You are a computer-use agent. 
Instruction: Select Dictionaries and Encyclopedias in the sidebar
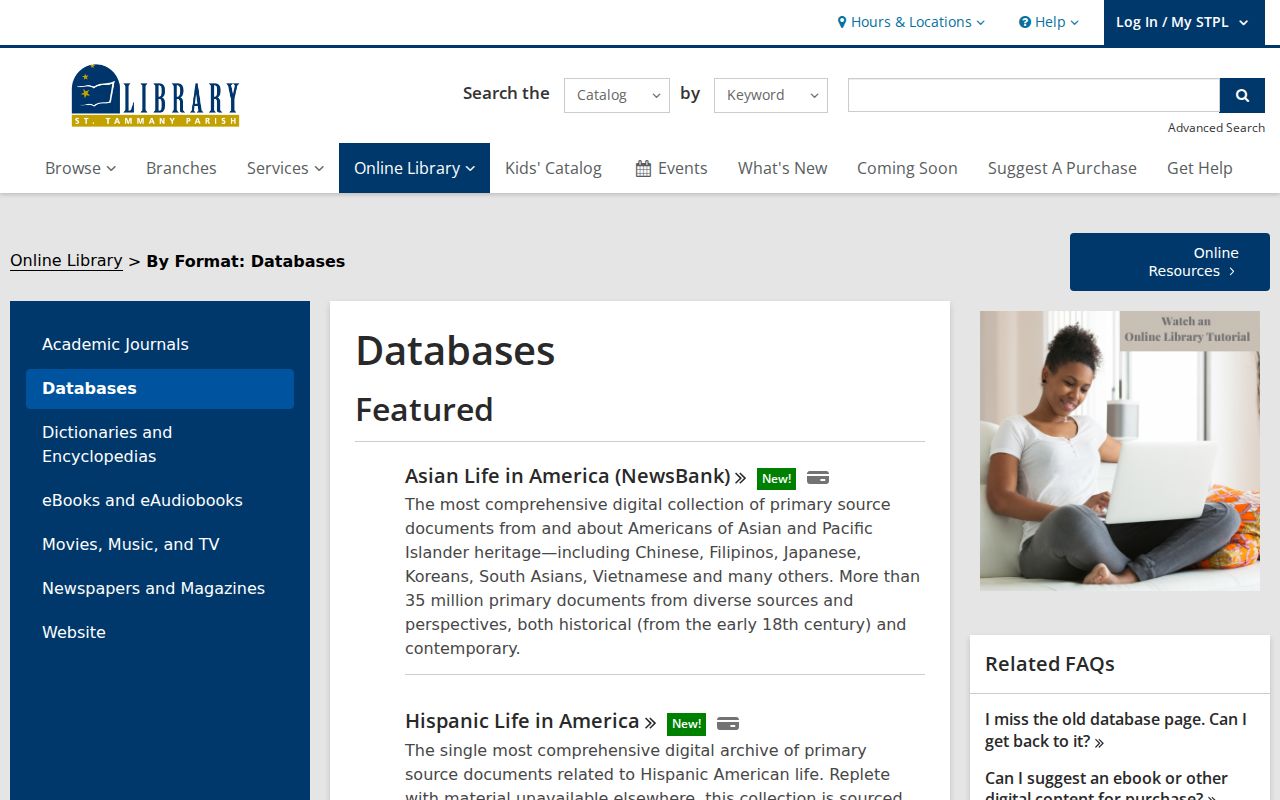(x=160, y=444)
